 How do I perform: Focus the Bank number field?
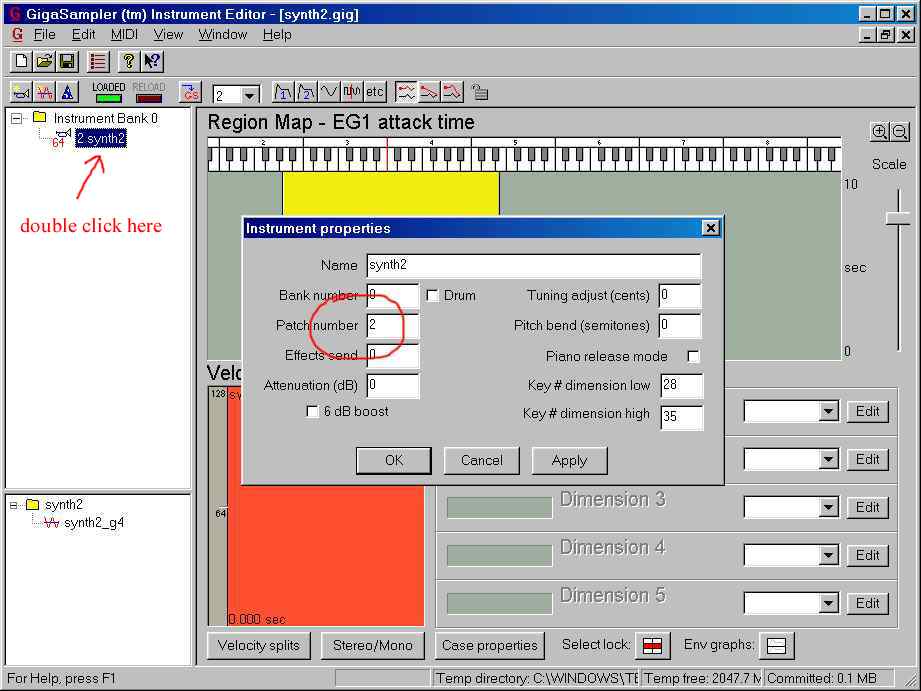[x=393, y=296]
